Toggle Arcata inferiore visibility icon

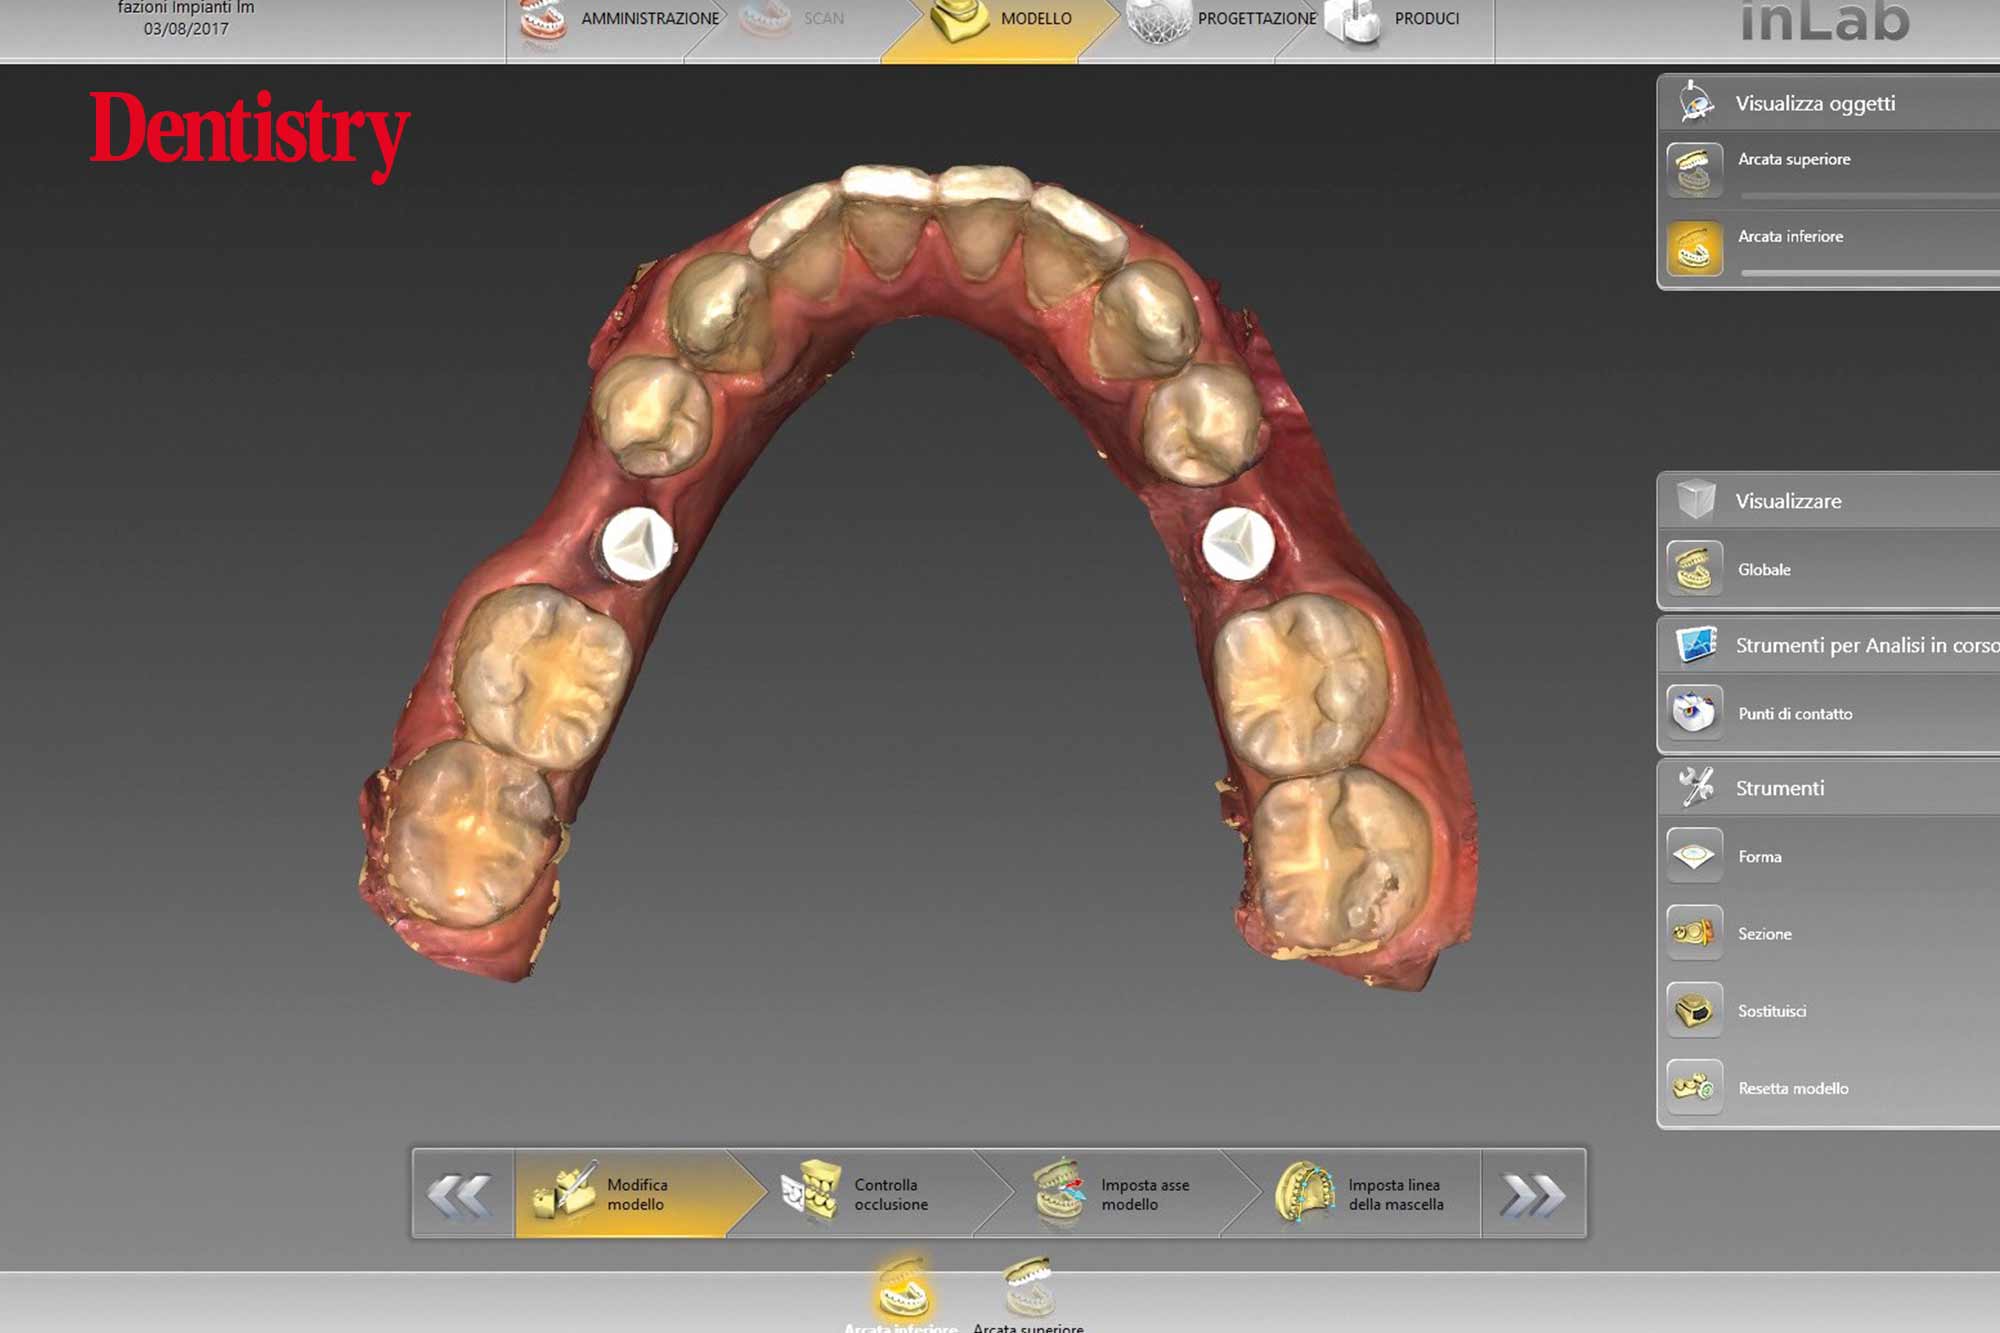point(1695,248)
